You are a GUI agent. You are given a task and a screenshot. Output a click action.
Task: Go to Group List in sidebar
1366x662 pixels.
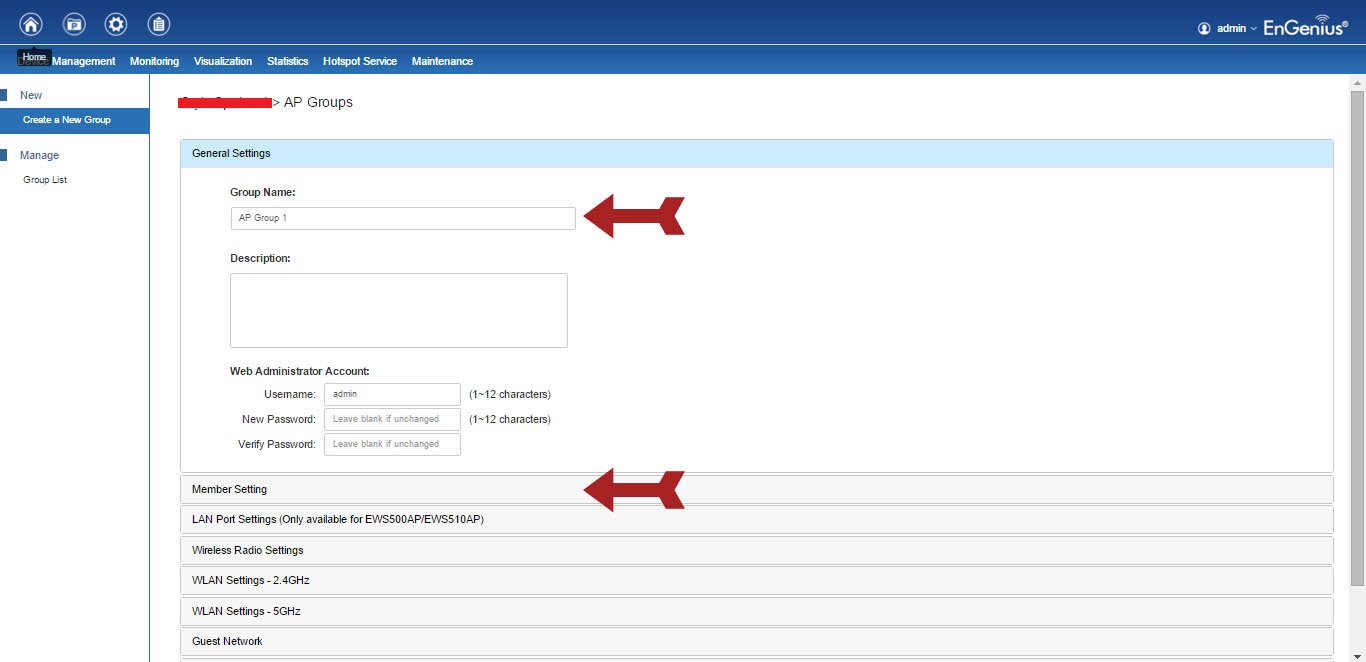pos(45,180)
